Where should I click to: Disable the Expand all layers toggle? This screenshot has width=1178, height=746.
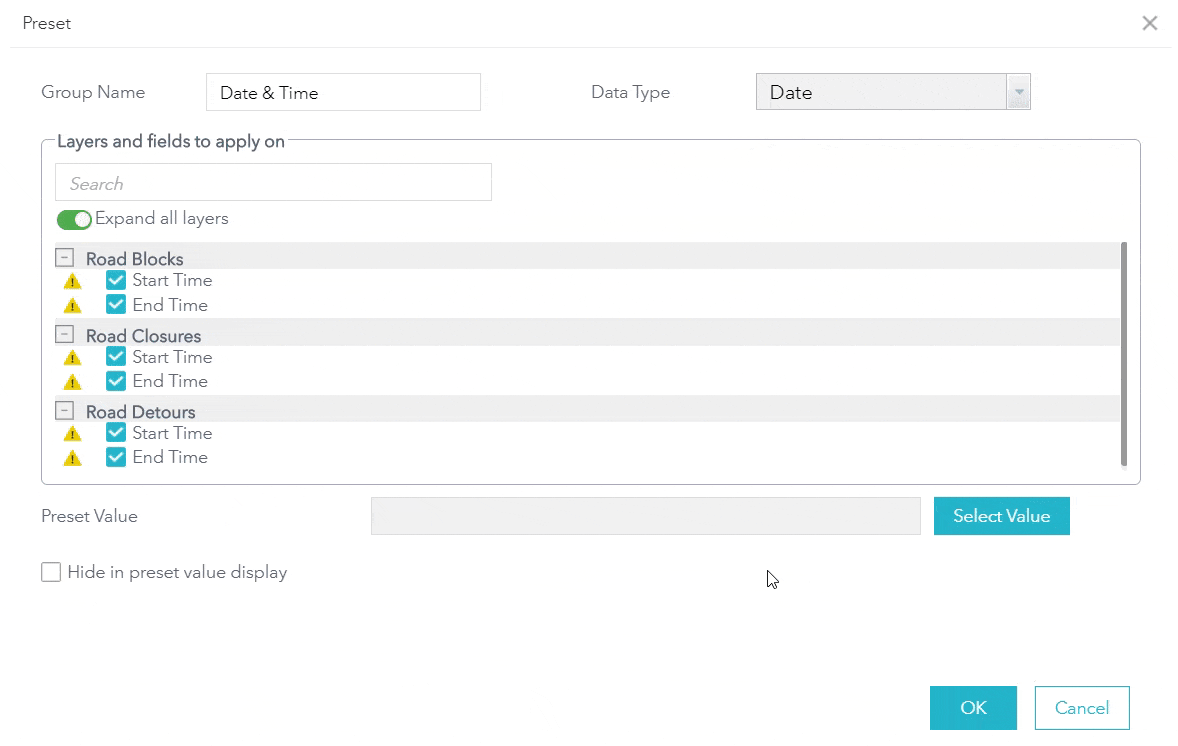pyautogui.click(x=74, y=219)
